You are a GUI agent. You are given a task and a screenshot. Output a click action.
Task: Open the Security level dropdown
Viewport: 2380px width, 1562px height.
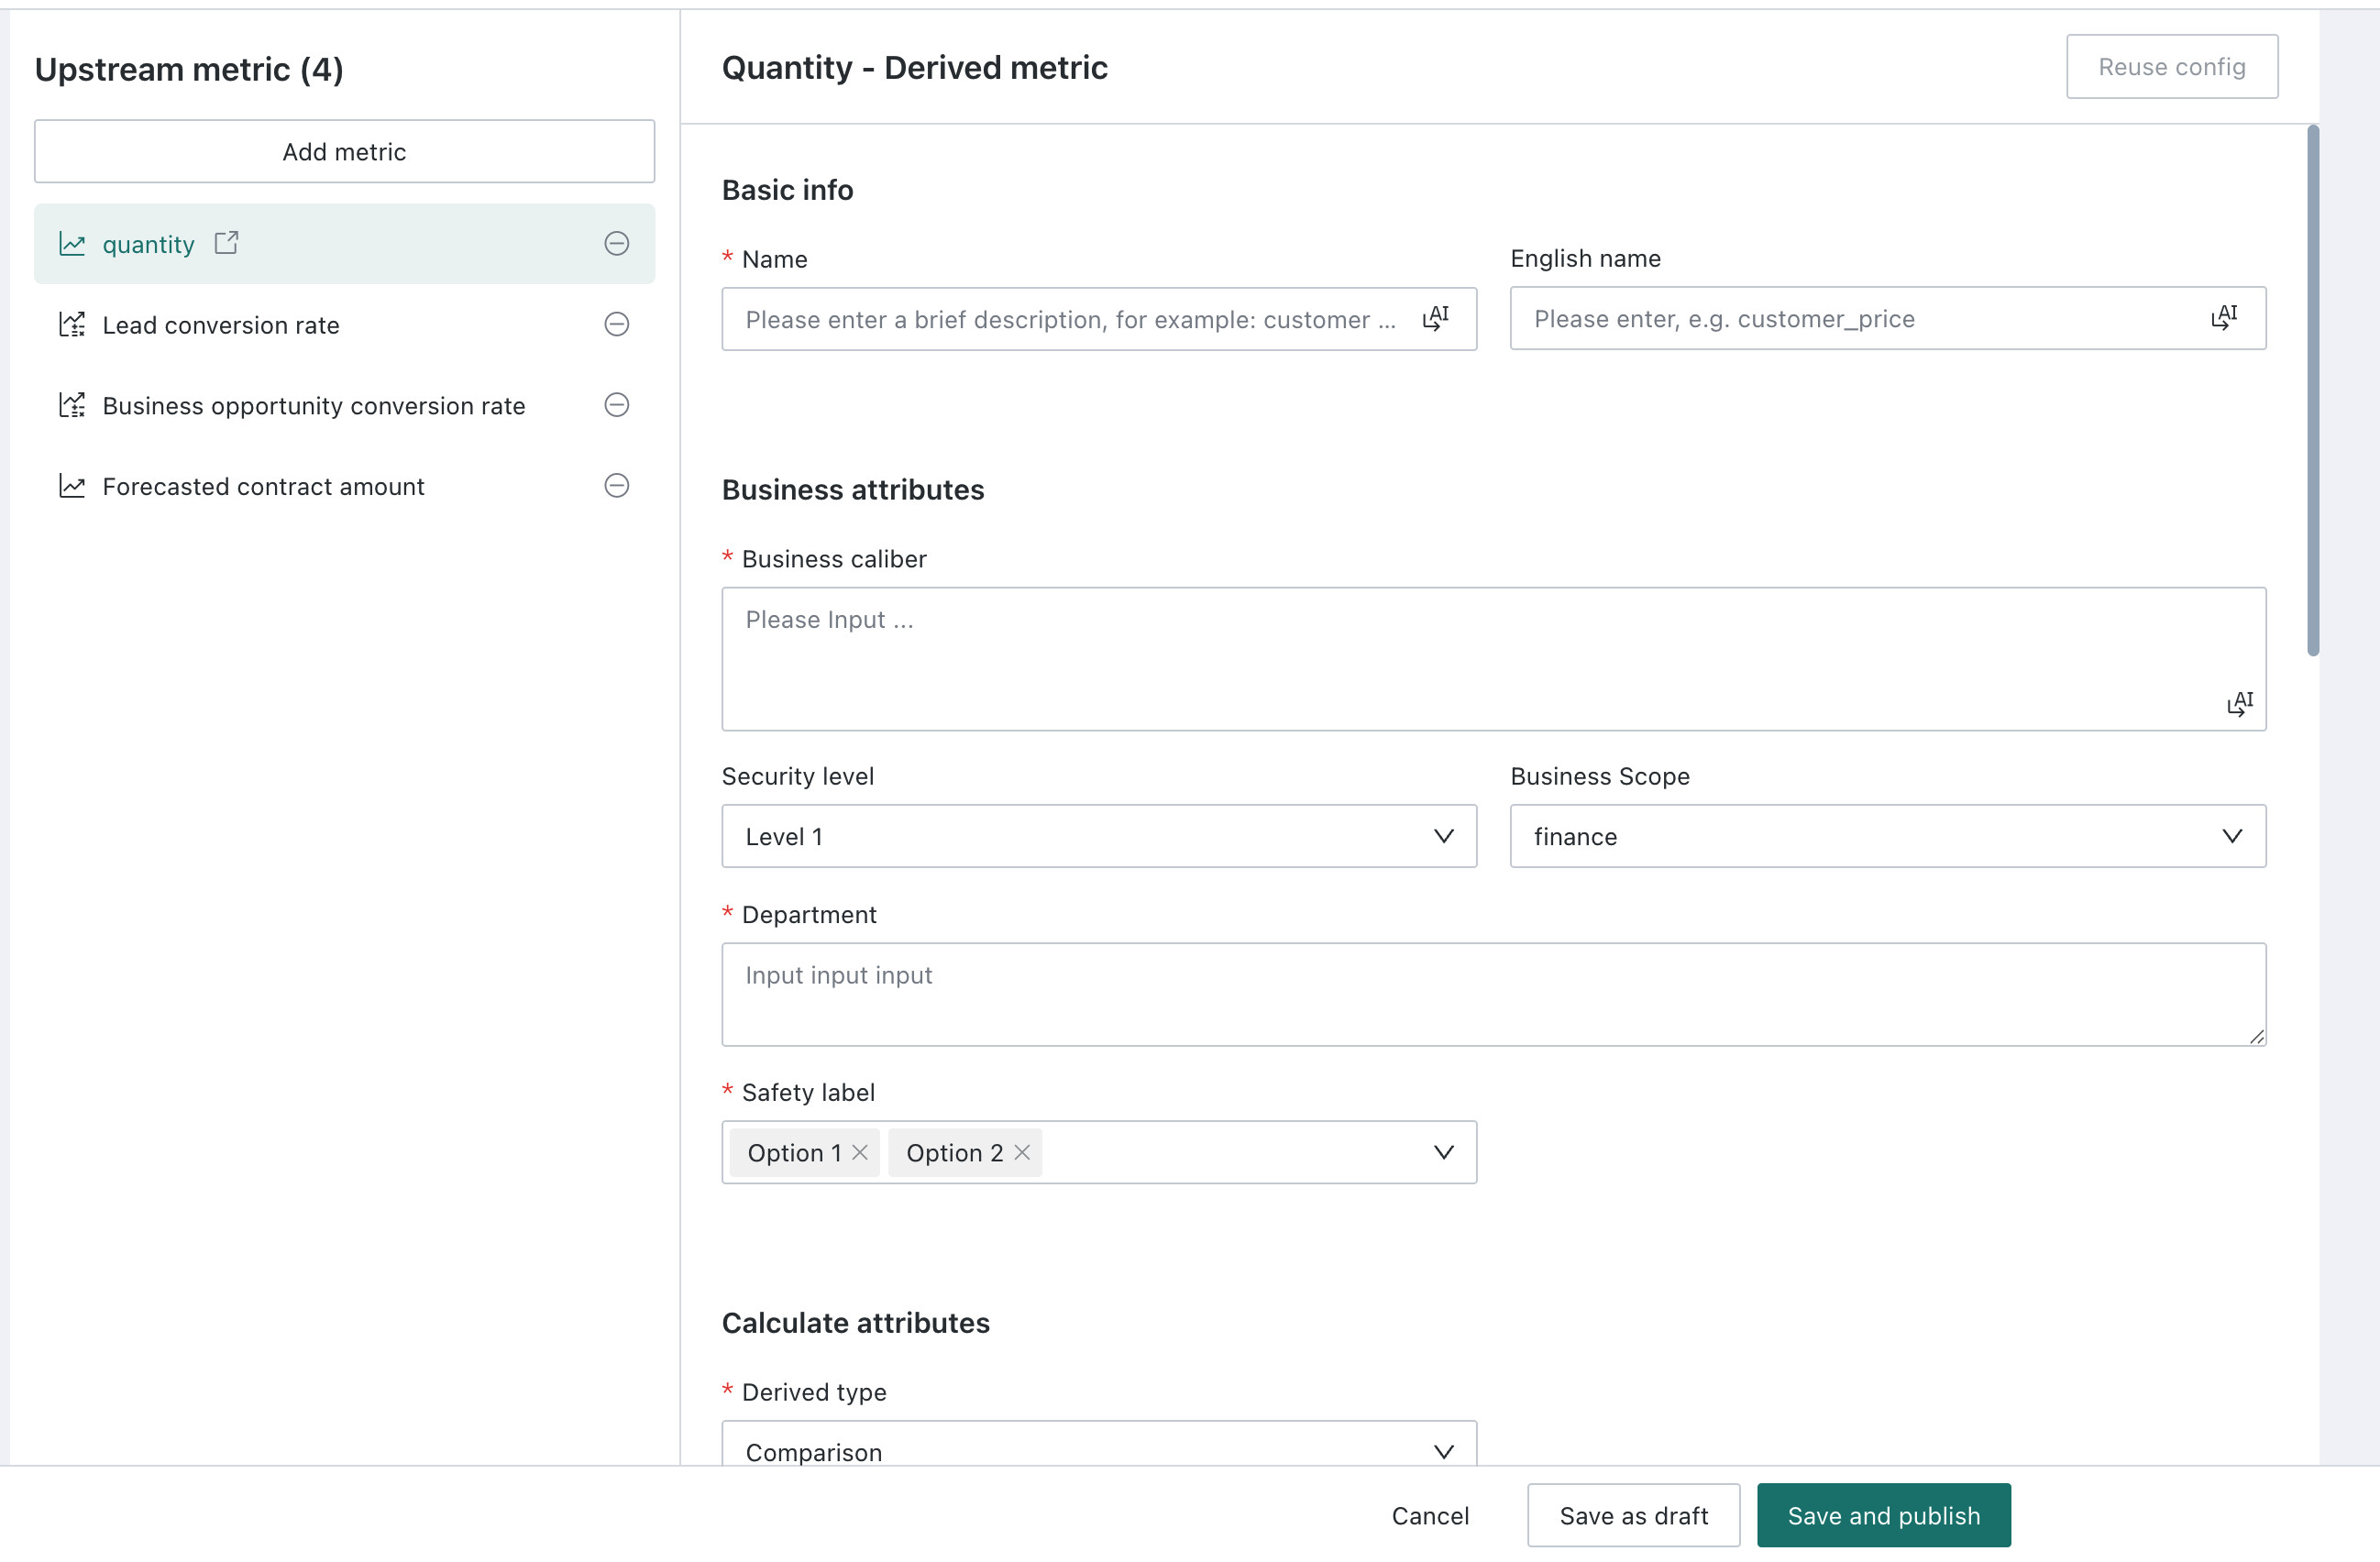(1099, 836)
